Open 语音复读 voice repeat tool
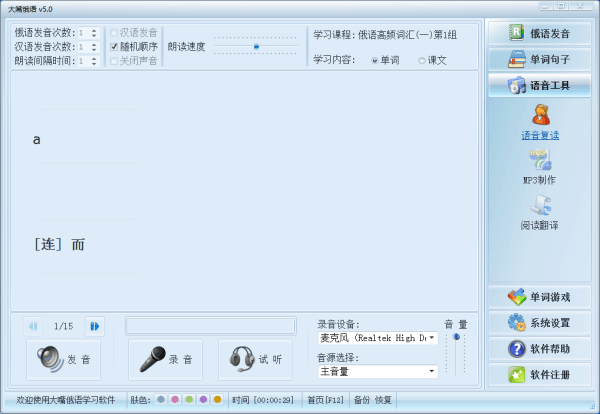Viewport: 600px width, 414px height. [540, 121]
